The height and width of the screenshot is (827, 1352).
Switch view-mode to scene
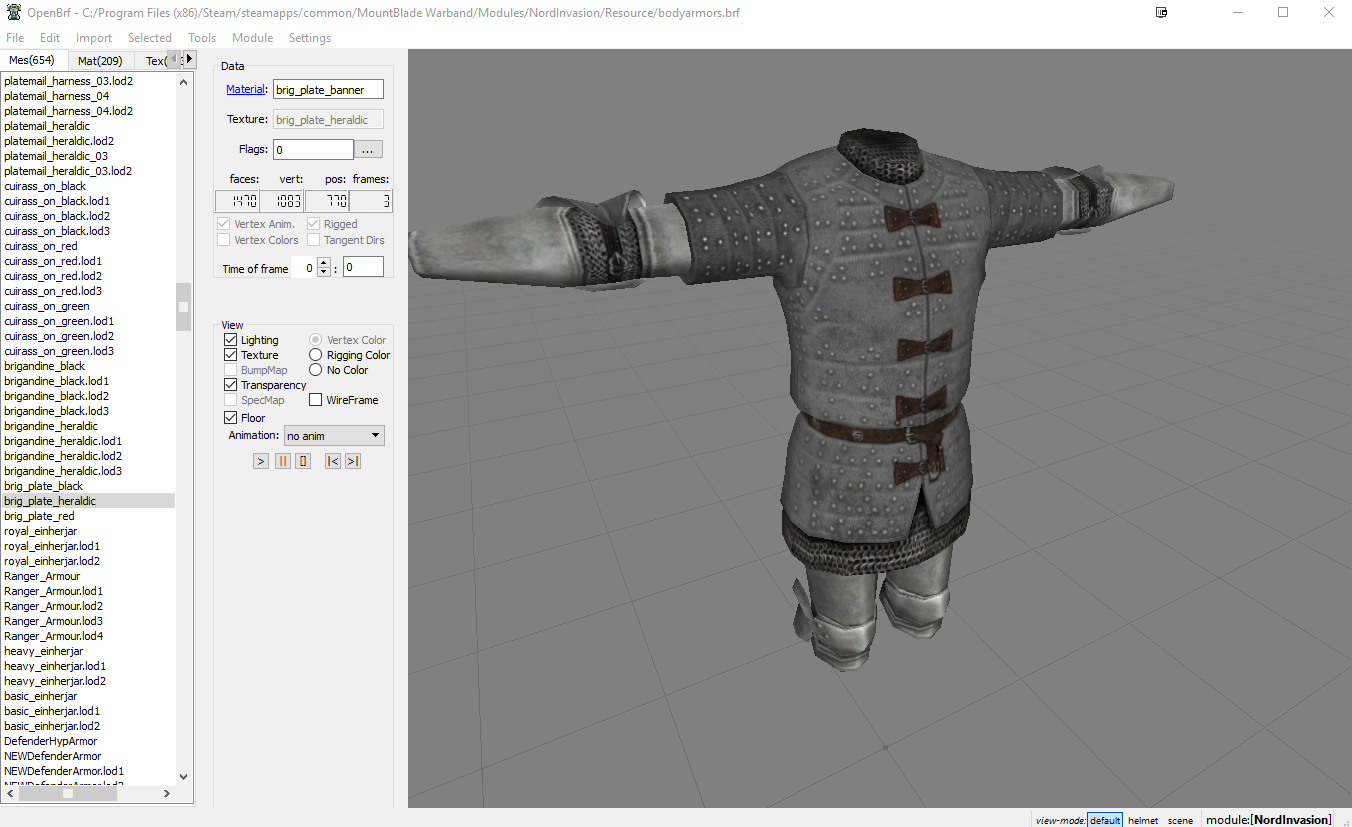(x=1180, y=820)
